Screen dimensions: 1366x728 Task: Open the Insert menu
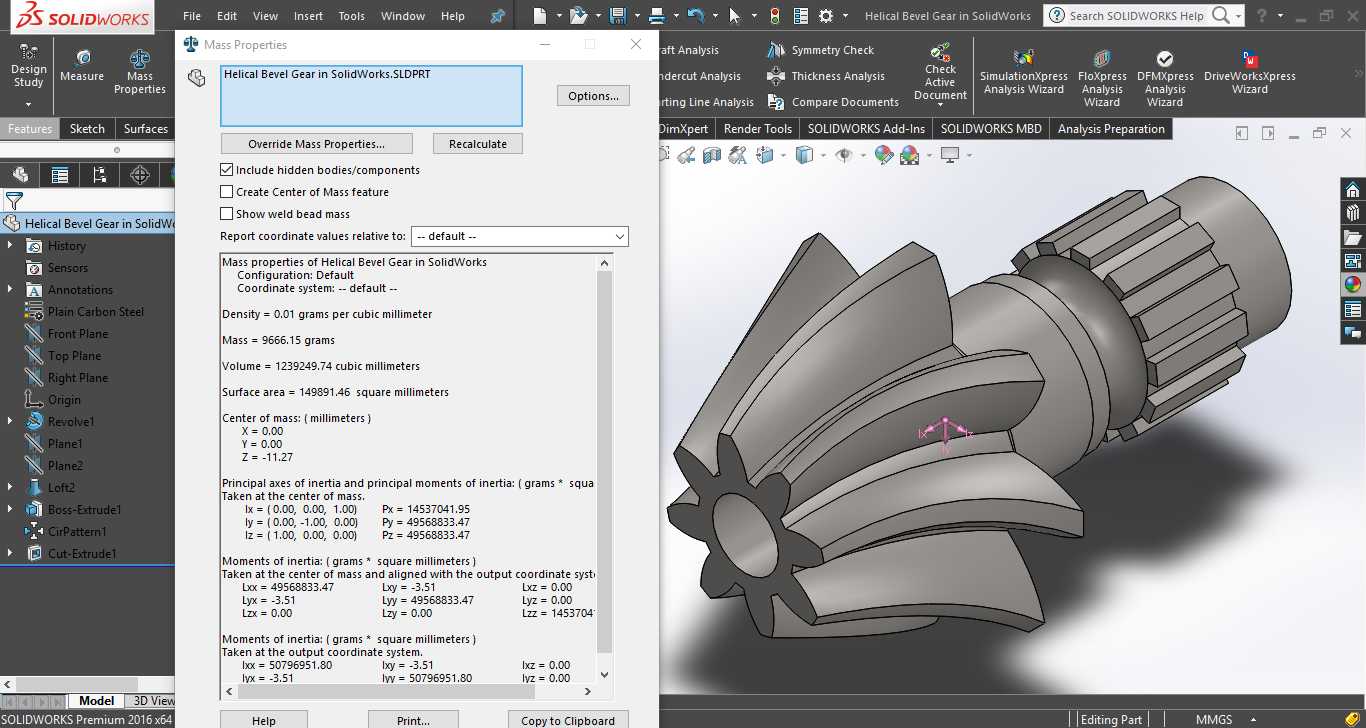309,16
